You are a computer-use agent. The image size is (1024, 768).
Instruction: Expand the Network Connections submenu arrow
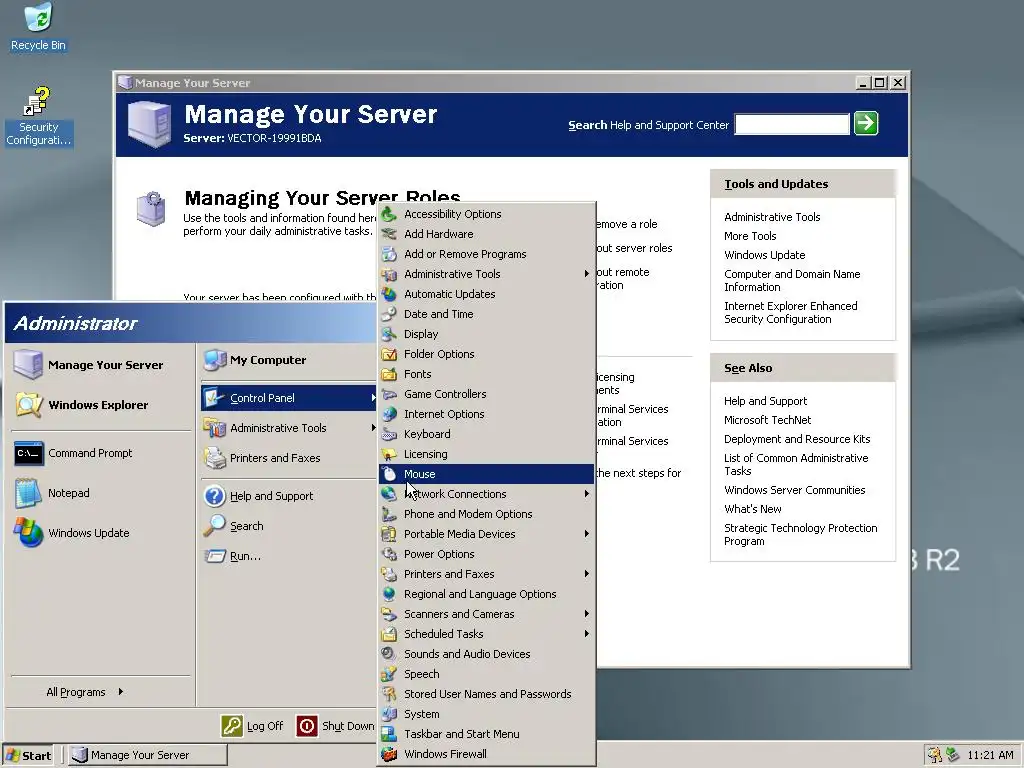586,494
